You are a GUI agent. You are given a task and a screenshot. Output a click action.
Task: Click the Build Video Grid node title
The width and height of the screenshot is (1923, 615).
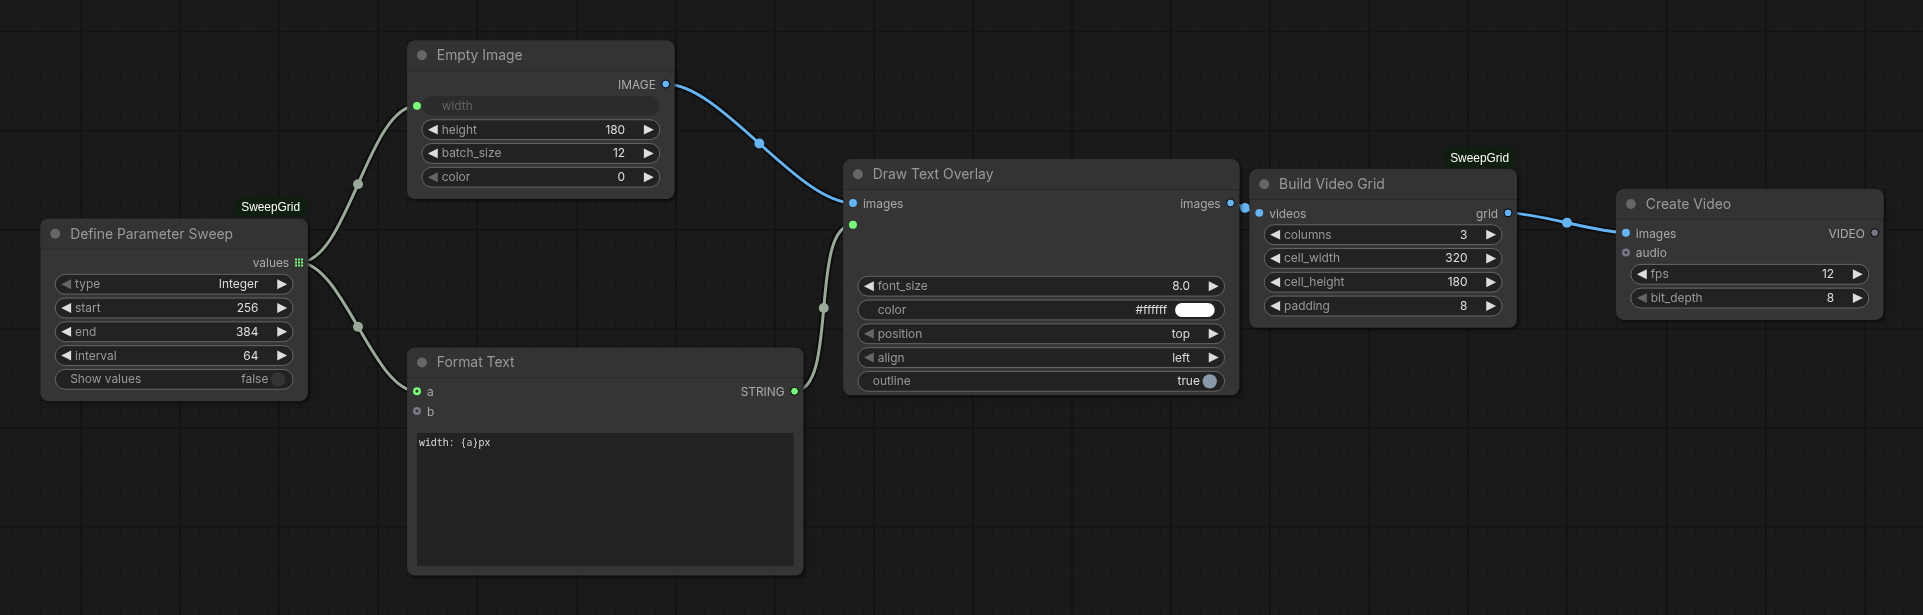[1331, 184]
